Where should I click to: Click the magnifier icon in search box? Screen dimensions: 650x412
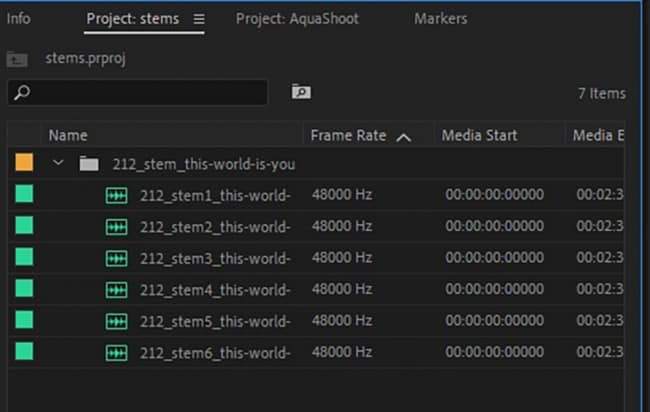point(22,93)
